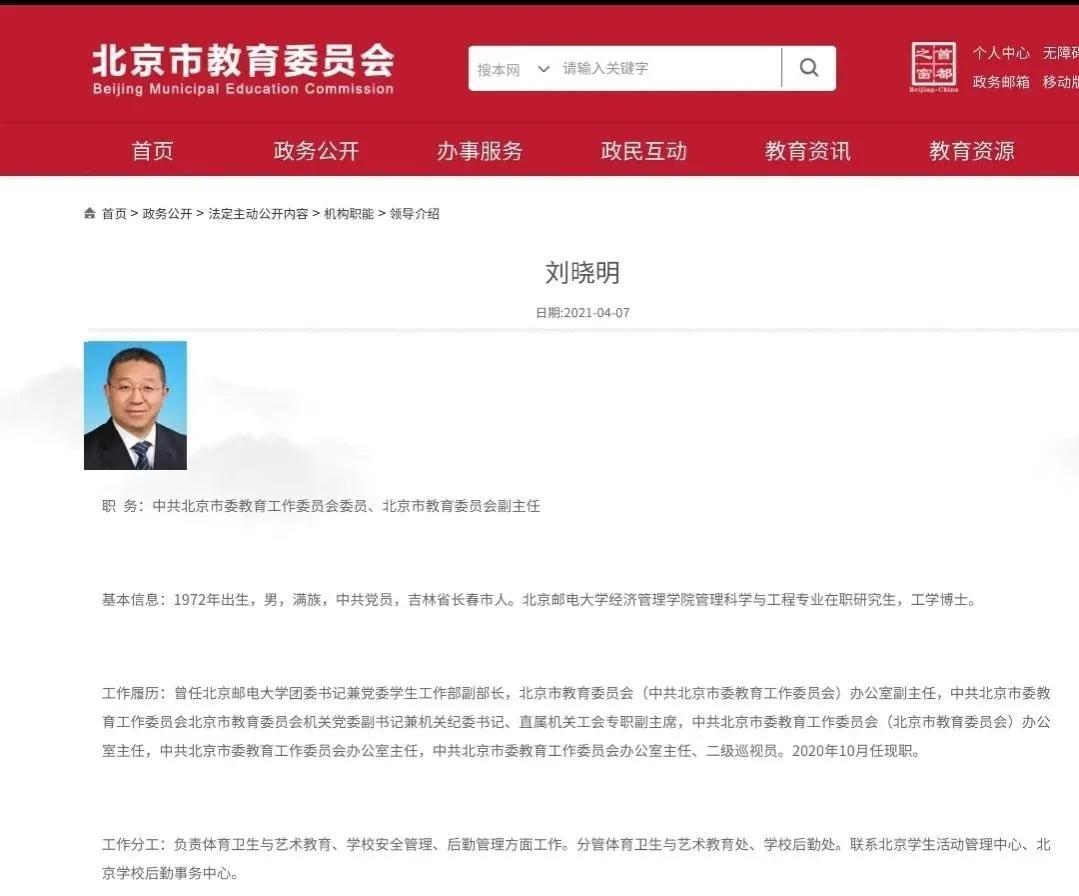Image resolution: width=1079 pixels, height=896 pixels.
Task: Click the 首都之窗 Beijing-China seal icon
Action: pyautogui.click(x=933, y=66)
